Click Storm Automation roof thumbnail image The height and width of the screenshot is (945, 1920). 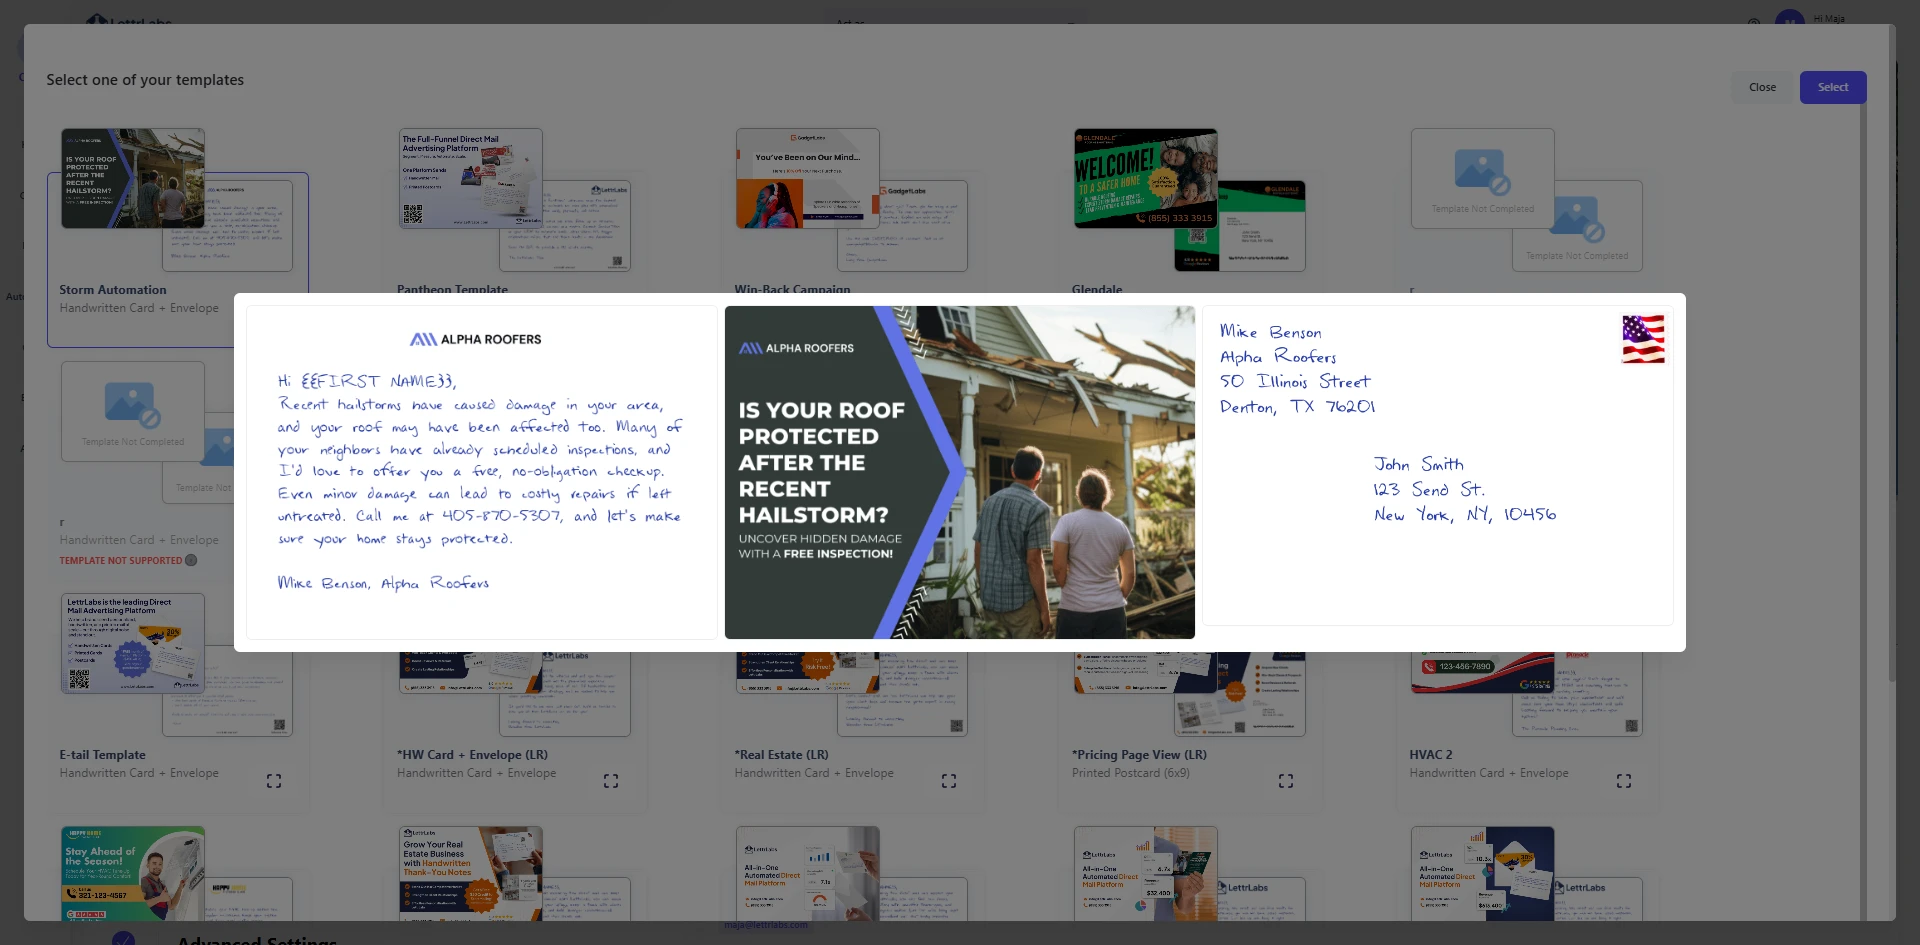(x=133, y=178)
